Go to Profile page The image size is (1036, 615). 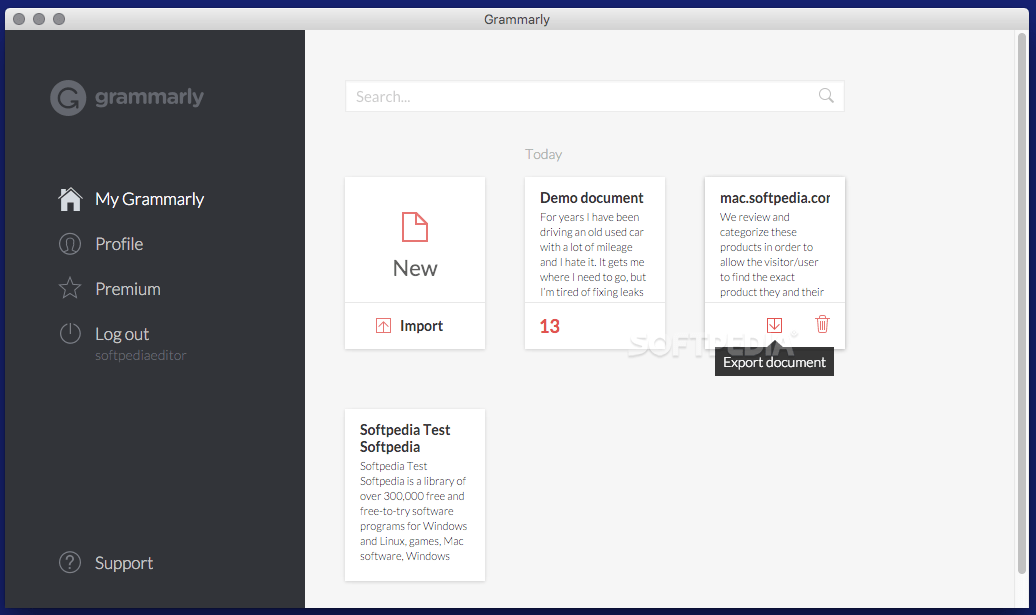tap(119, 244)
